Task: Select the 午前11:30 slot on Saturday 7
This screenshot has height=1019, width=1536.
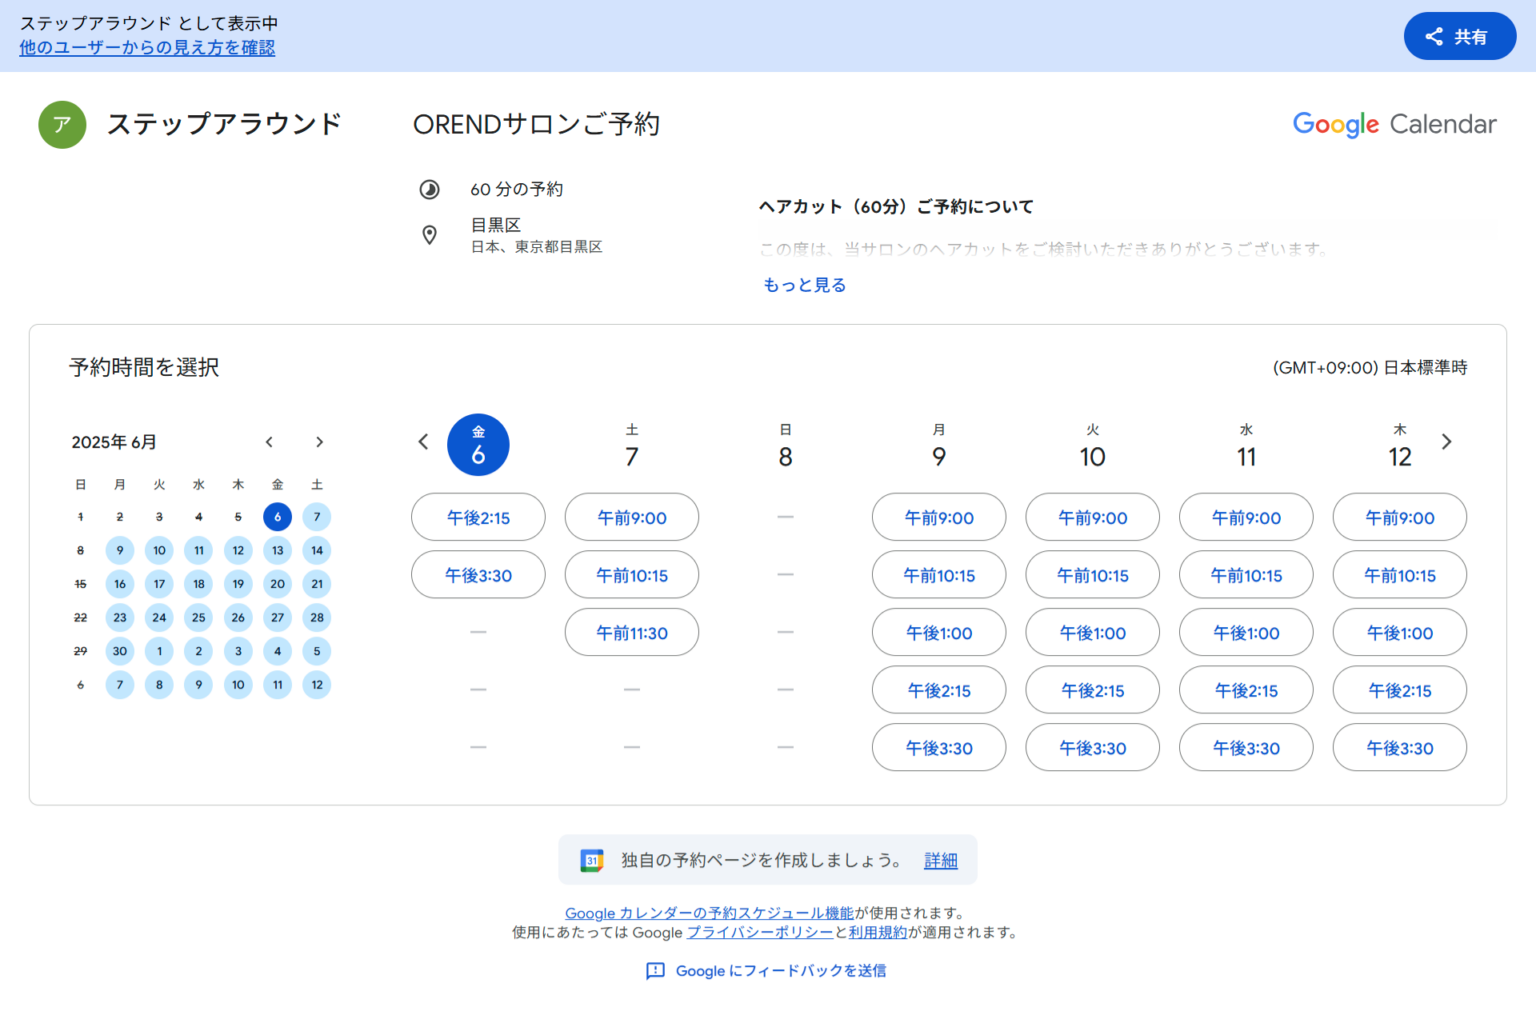Action: (x=631, y=632)
